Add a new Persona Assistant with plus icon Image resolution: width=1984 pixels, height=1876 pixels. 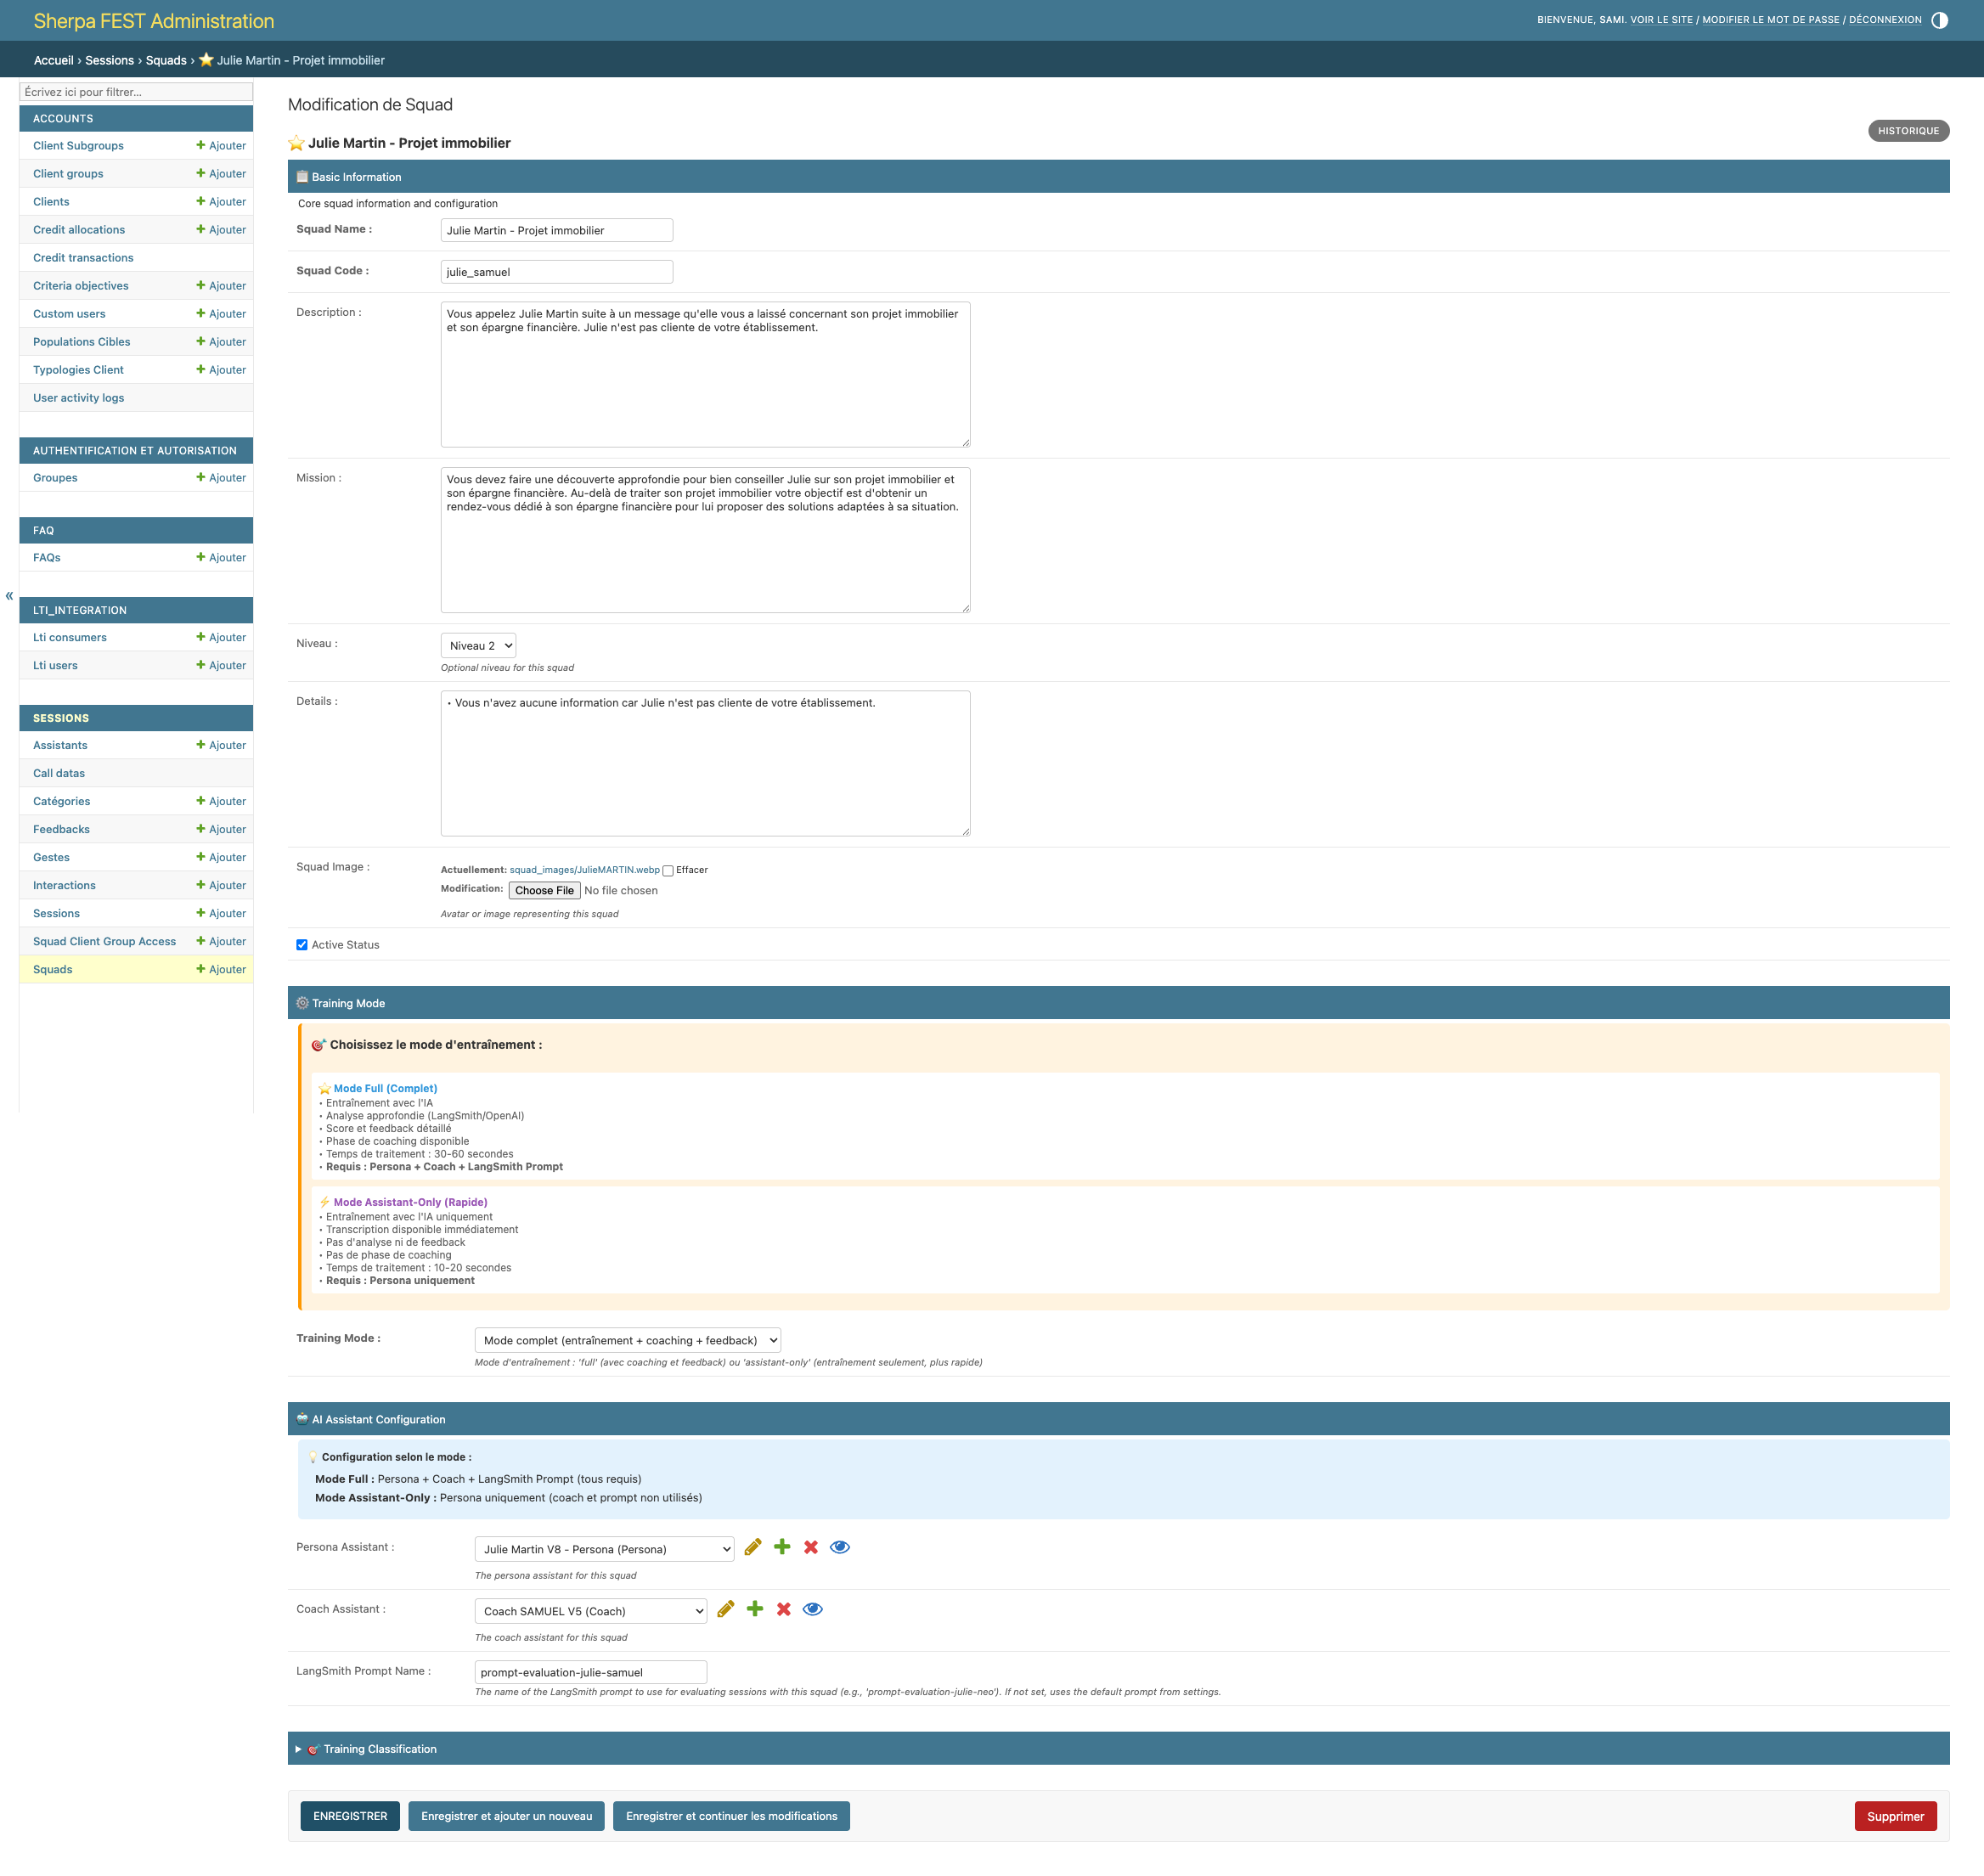[x=782, y=1547]
